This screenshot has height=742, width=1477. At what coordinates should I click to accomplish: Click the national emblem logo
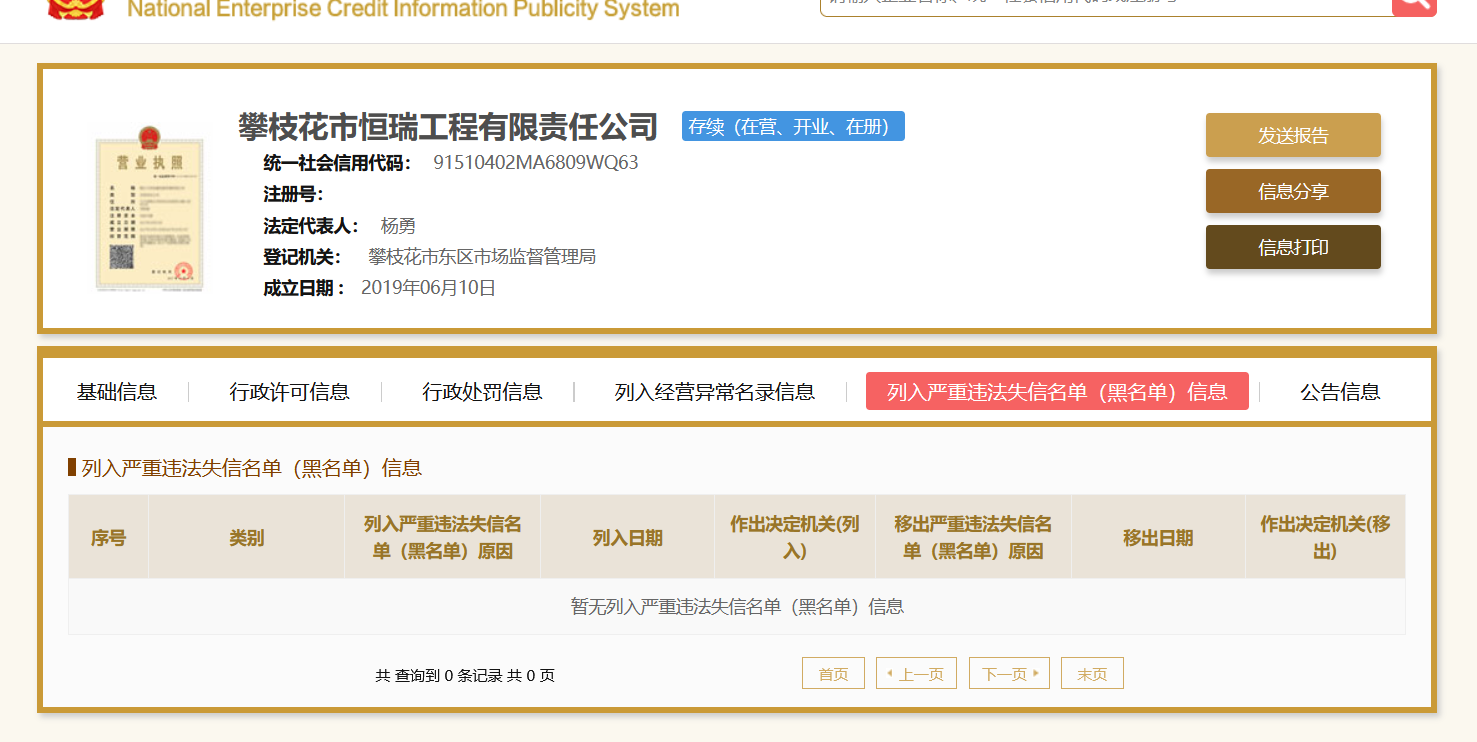click(76, 8)
